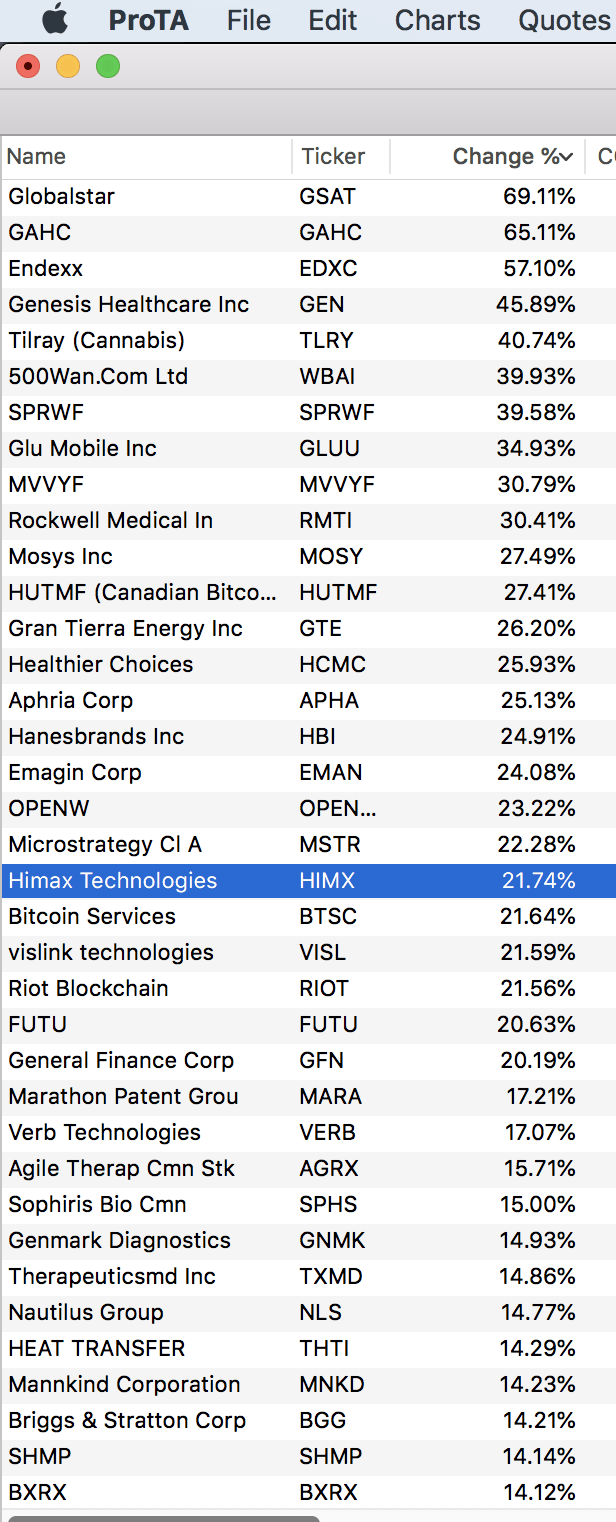
Task: Click the yellow minimize window button
Action: [x=68, y=67]
